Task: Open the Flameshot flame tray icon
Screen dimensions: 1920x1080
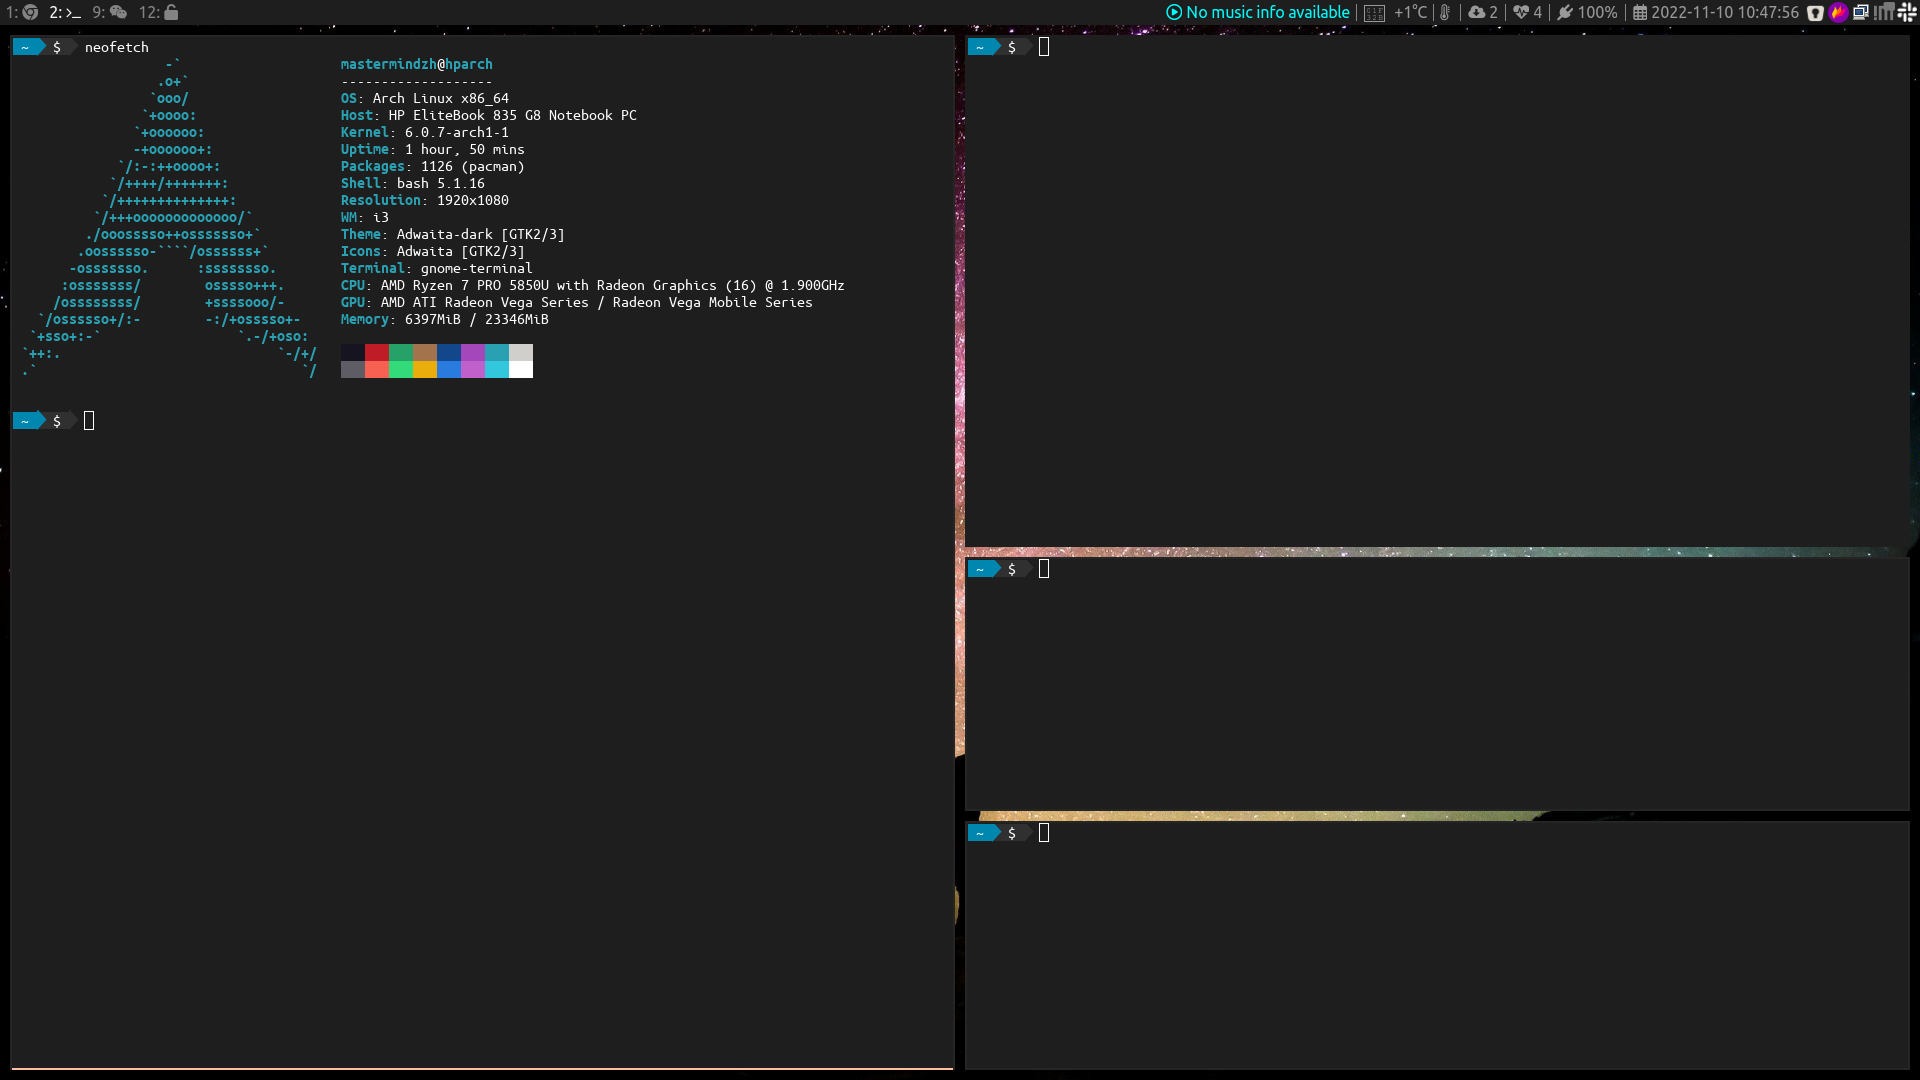Action: tap(1838, 12)
